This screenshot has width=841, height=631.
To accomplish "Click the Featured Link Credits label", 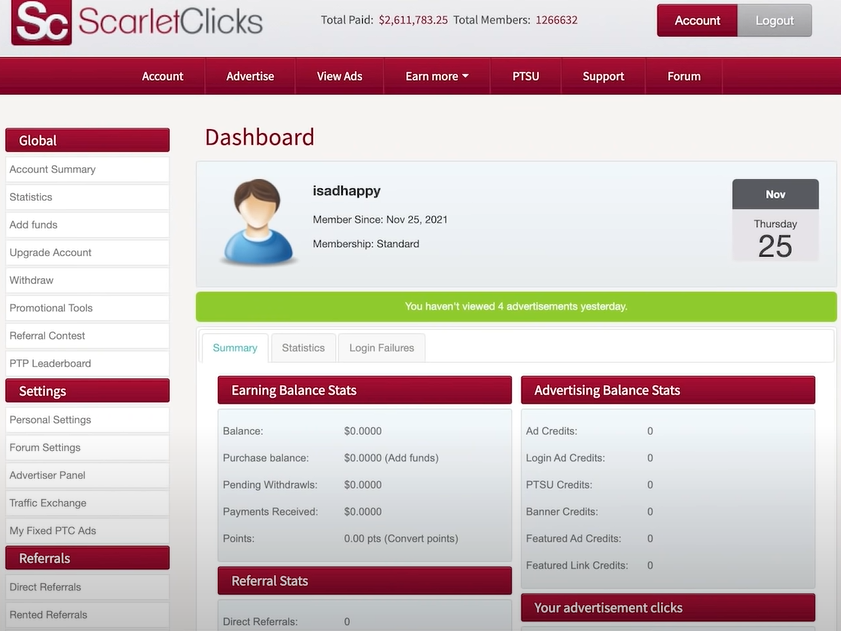I will (577, 565).
